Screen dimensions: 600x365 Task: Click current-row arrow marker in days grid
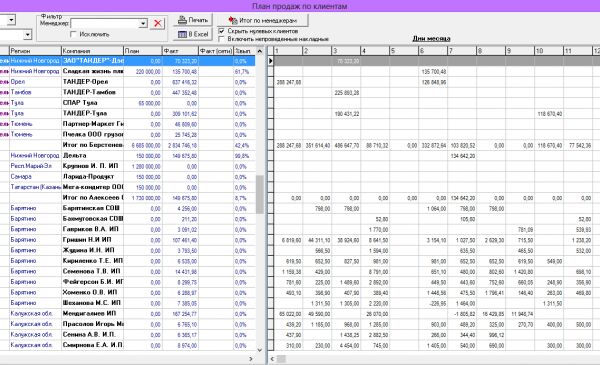pyautogui.click(x=271, y=61)
